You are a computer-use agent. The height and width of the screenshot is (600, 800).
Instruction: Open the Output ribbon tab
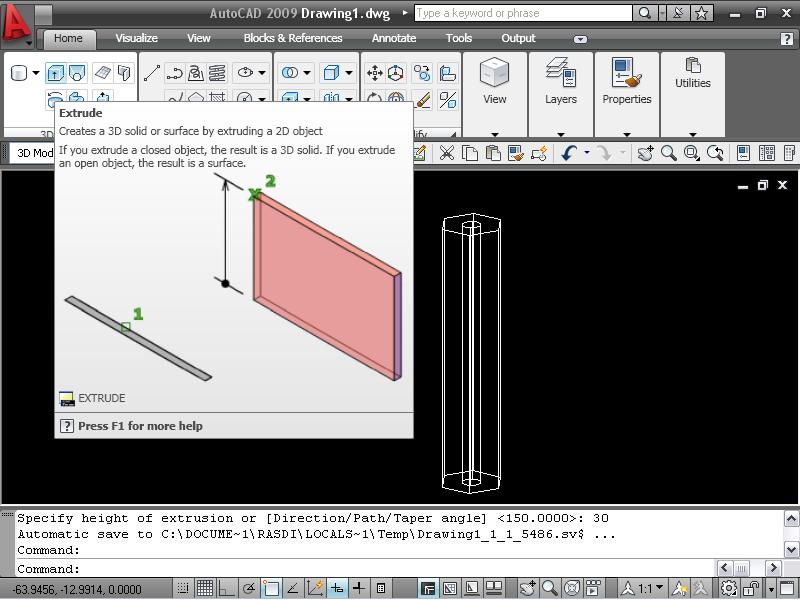518,38
